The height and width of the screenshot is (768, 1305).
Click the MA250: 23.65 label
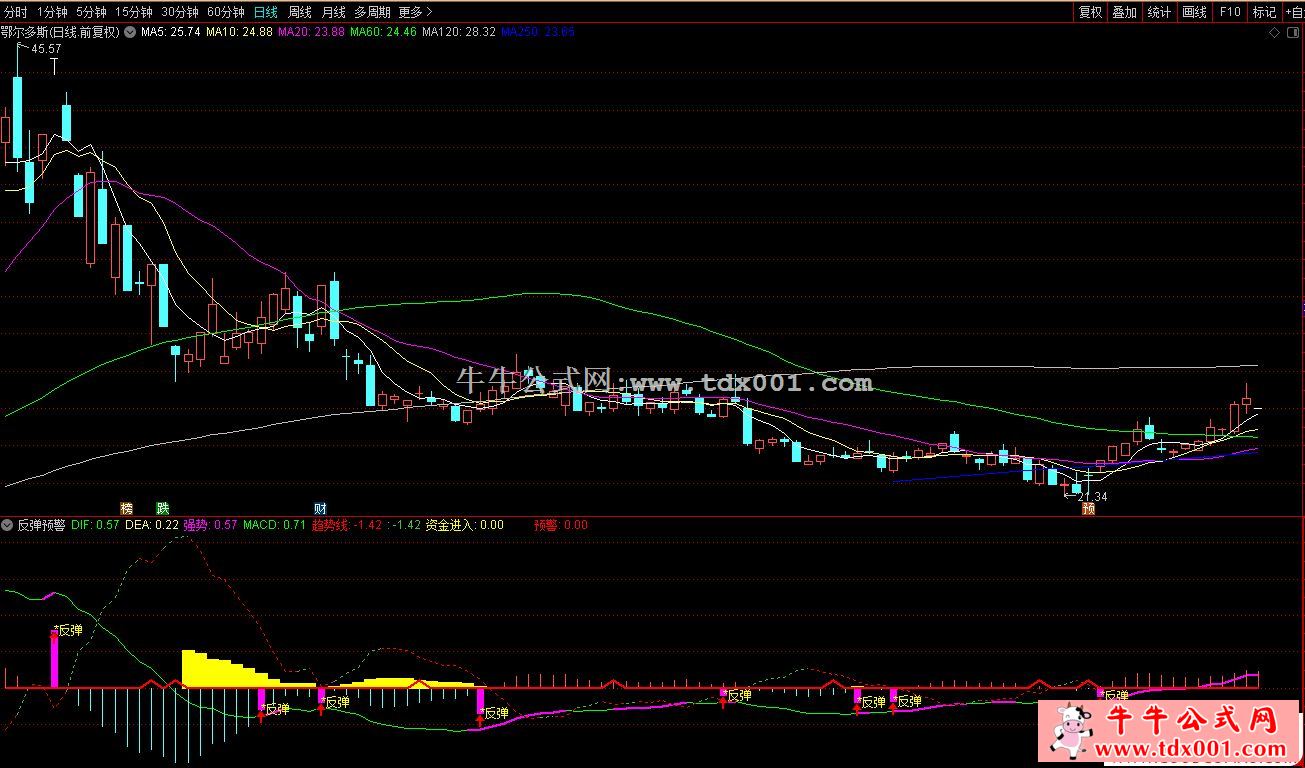538,32
